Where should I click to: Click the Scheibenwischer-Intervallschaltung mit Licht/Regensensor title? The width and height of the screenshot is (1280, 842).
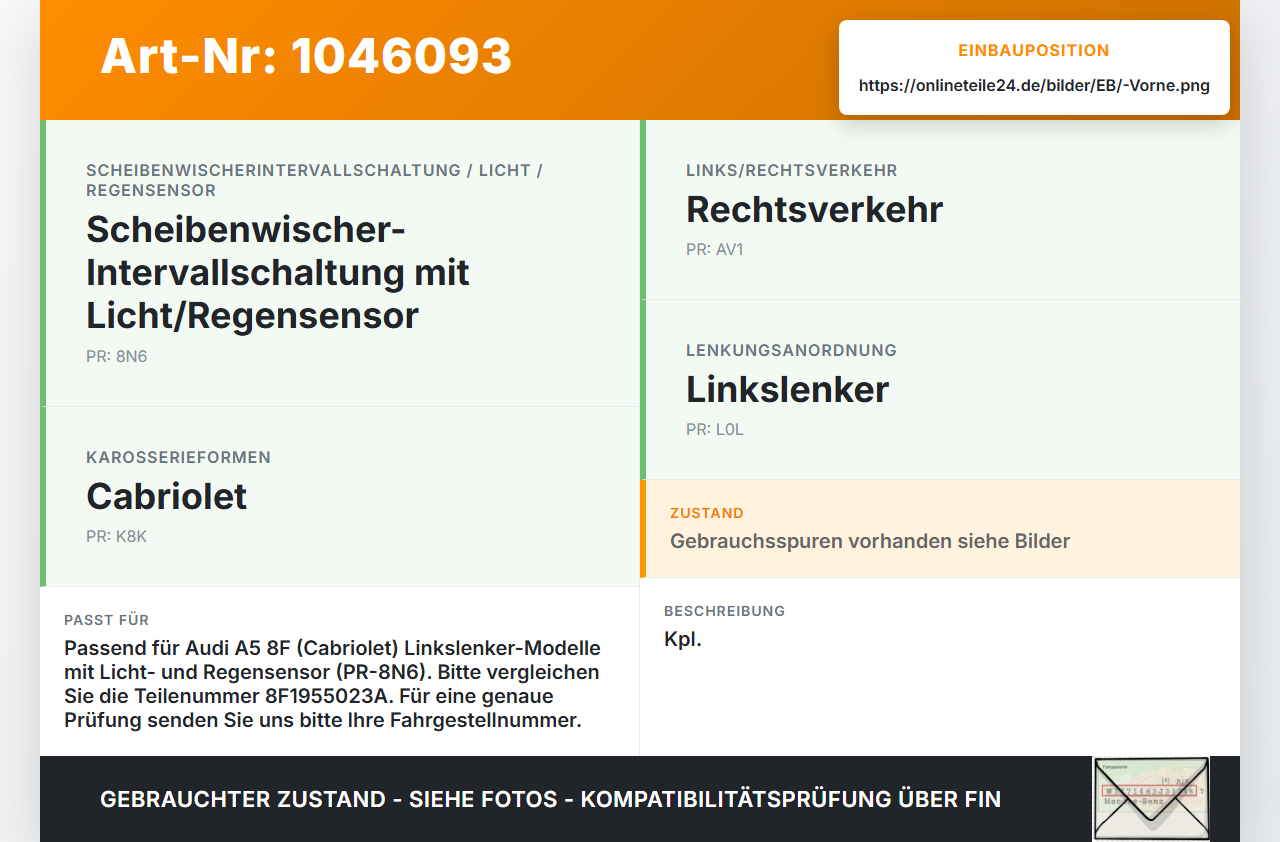coord(278,272)
